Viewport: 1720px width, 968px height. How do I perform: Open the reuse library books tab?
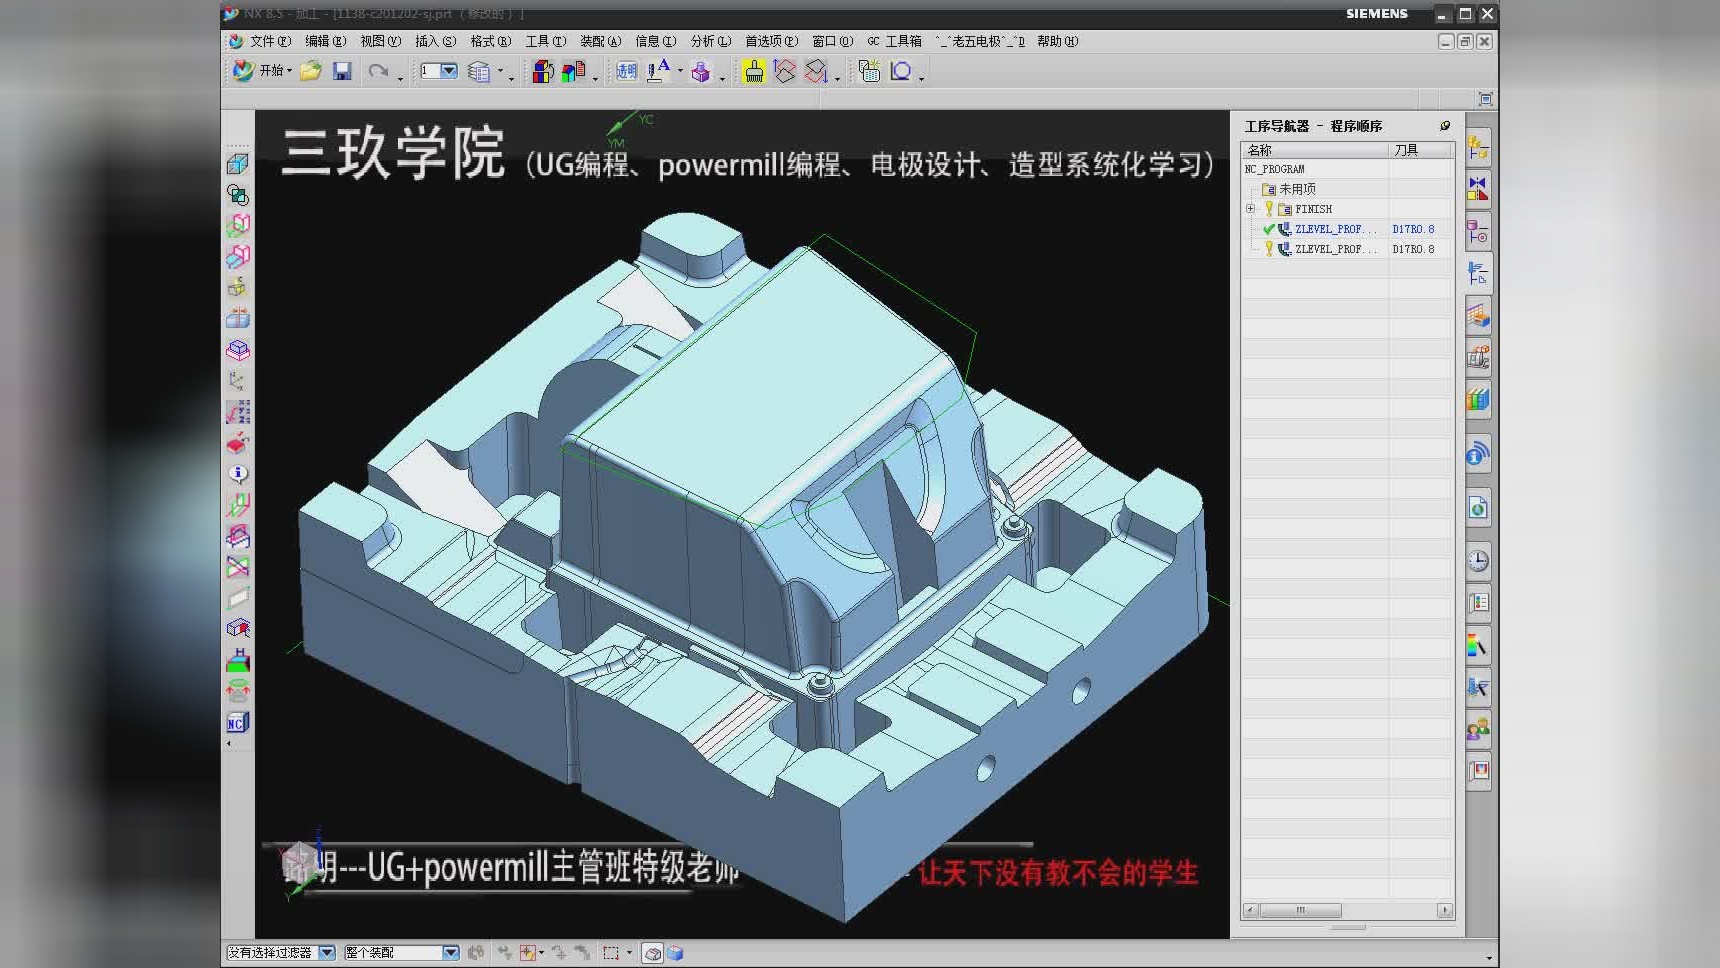click(1478, 401)
